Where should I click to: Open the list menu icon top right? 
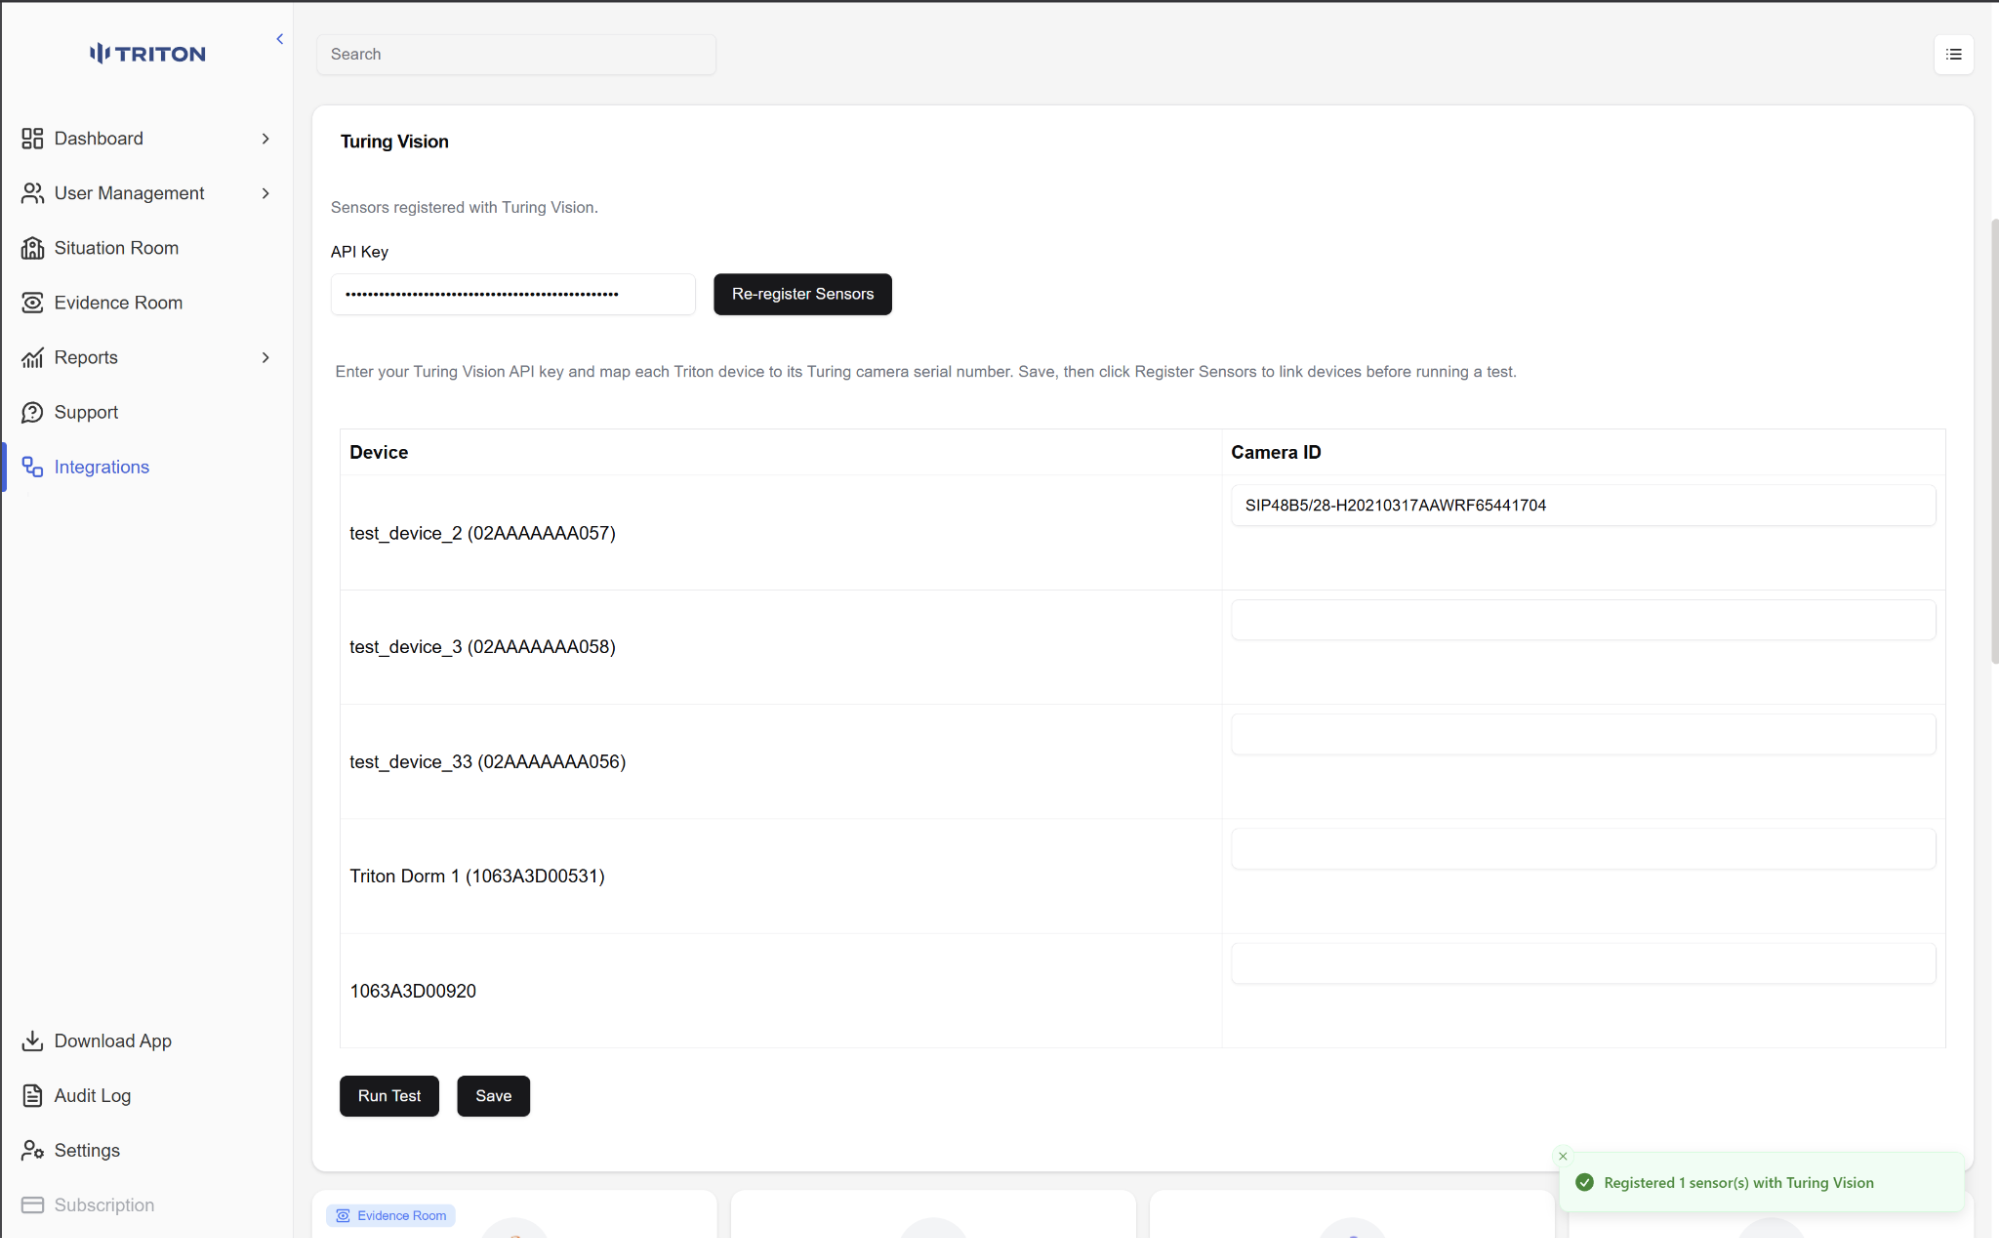click(x=1953, y=54)
